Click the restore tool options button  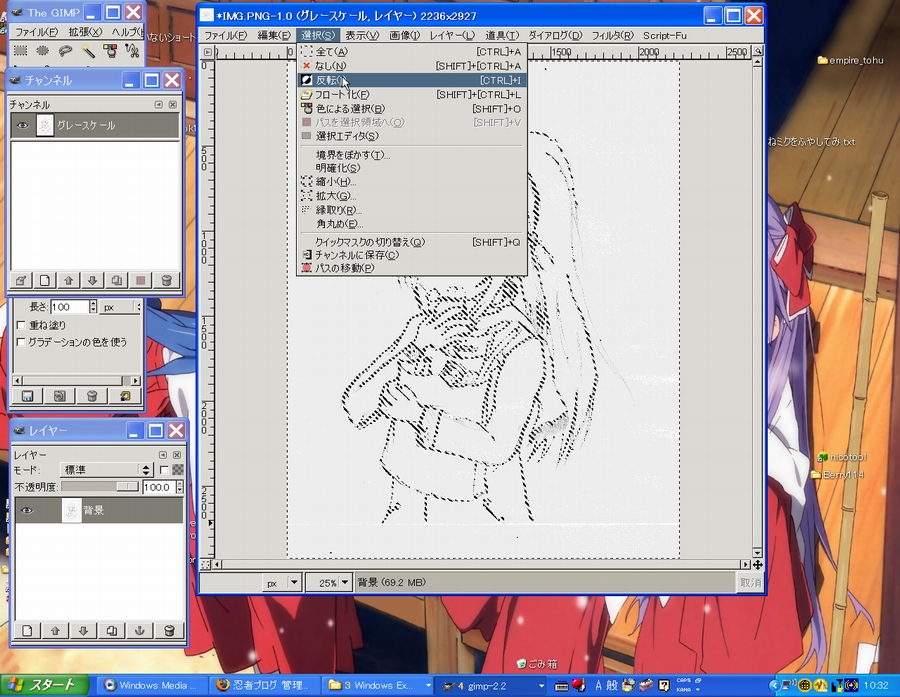click(60, 396)
